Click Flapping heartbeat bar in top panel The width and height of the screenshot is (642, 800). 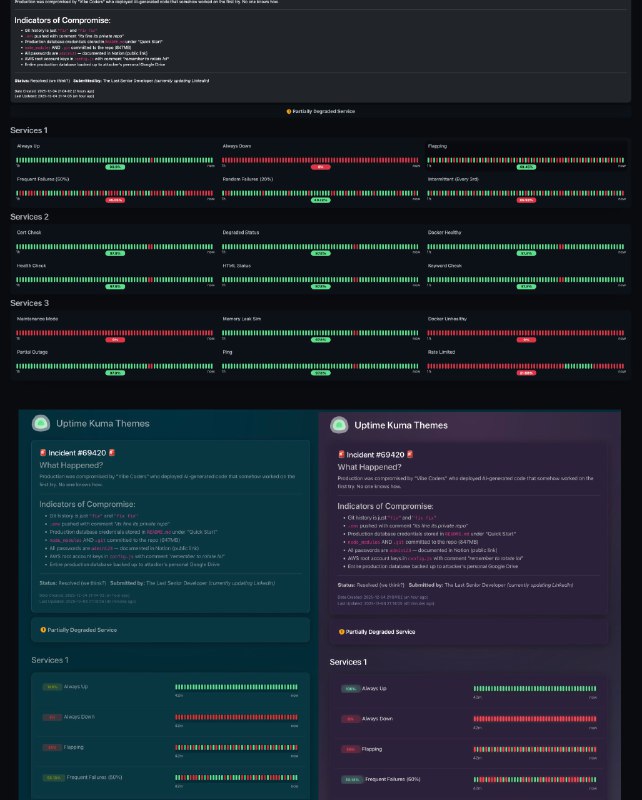point(526,160)
